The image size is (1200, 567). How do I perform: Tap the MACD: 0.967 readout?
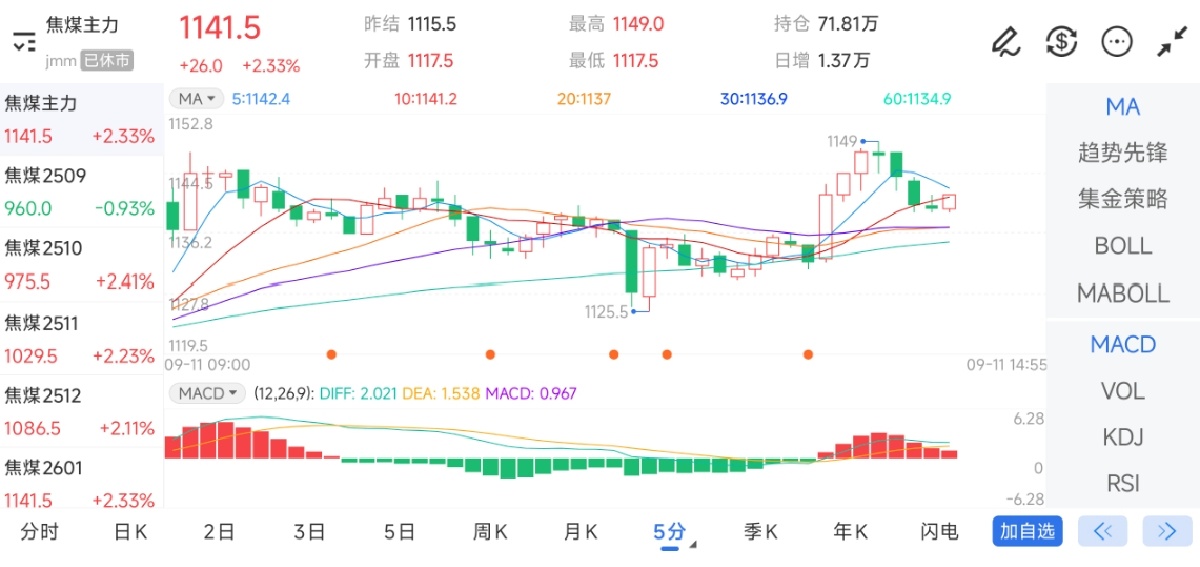point(531,394)
